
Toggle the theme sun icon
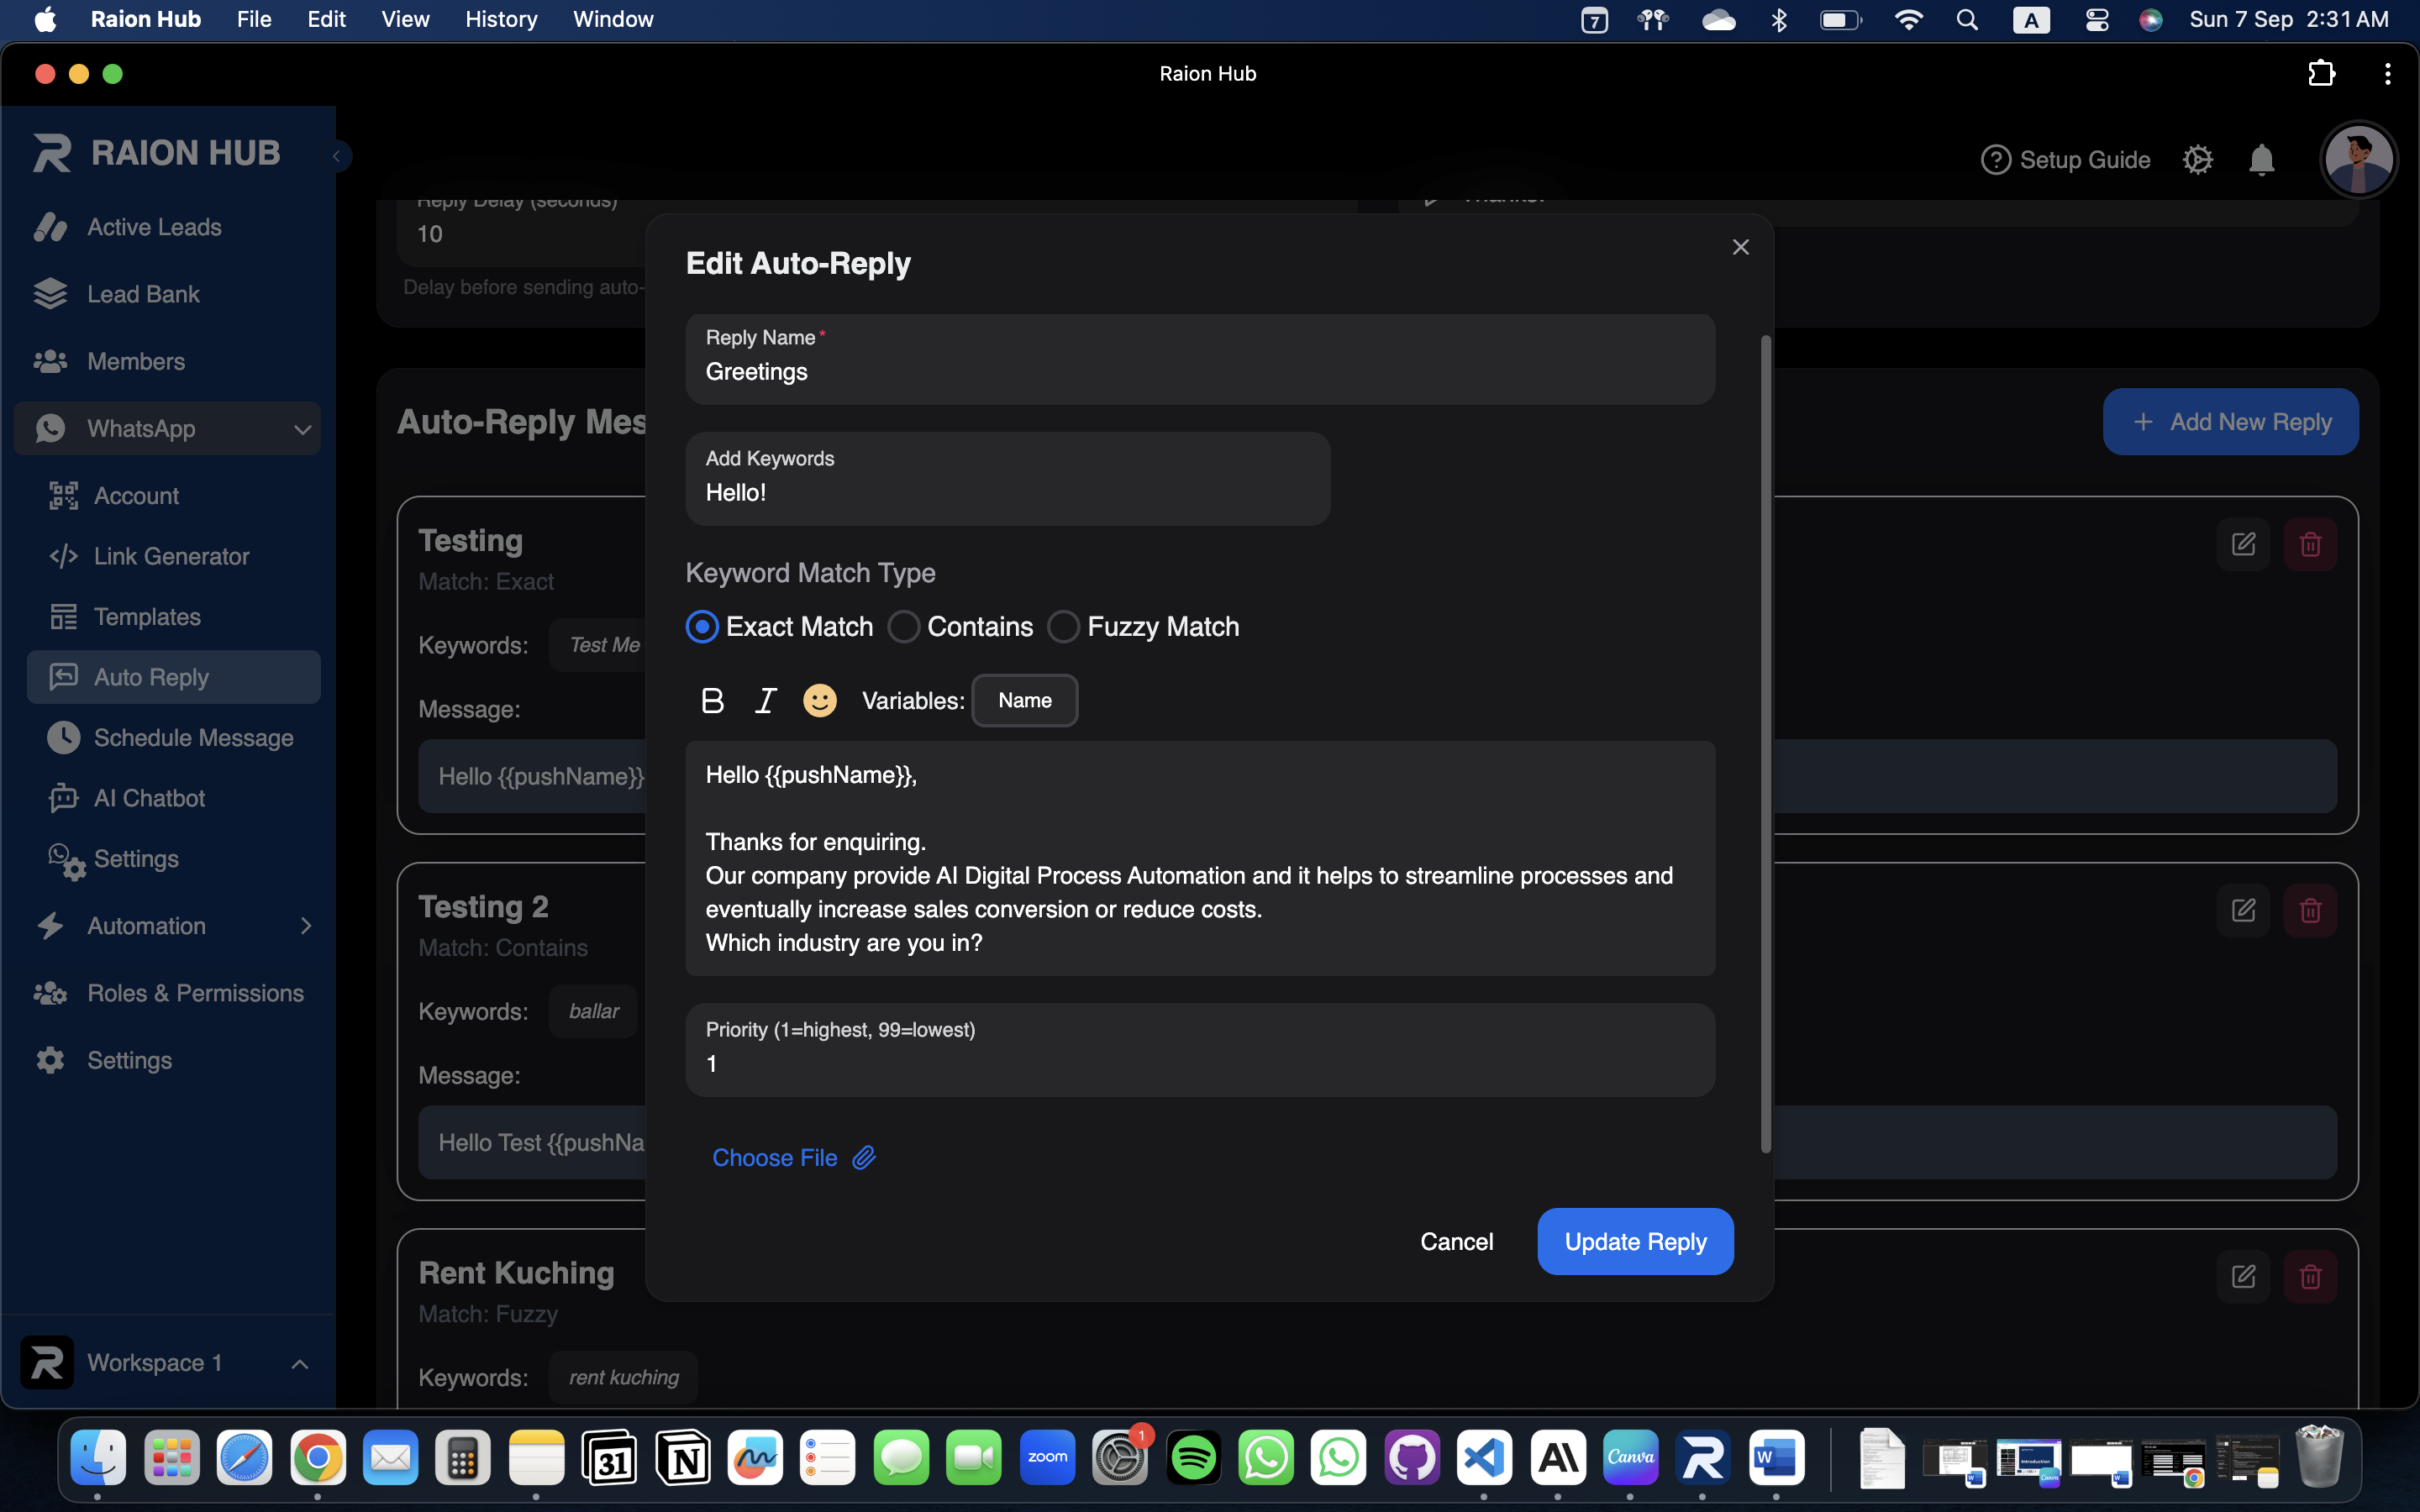click(x=2198, y=160)
